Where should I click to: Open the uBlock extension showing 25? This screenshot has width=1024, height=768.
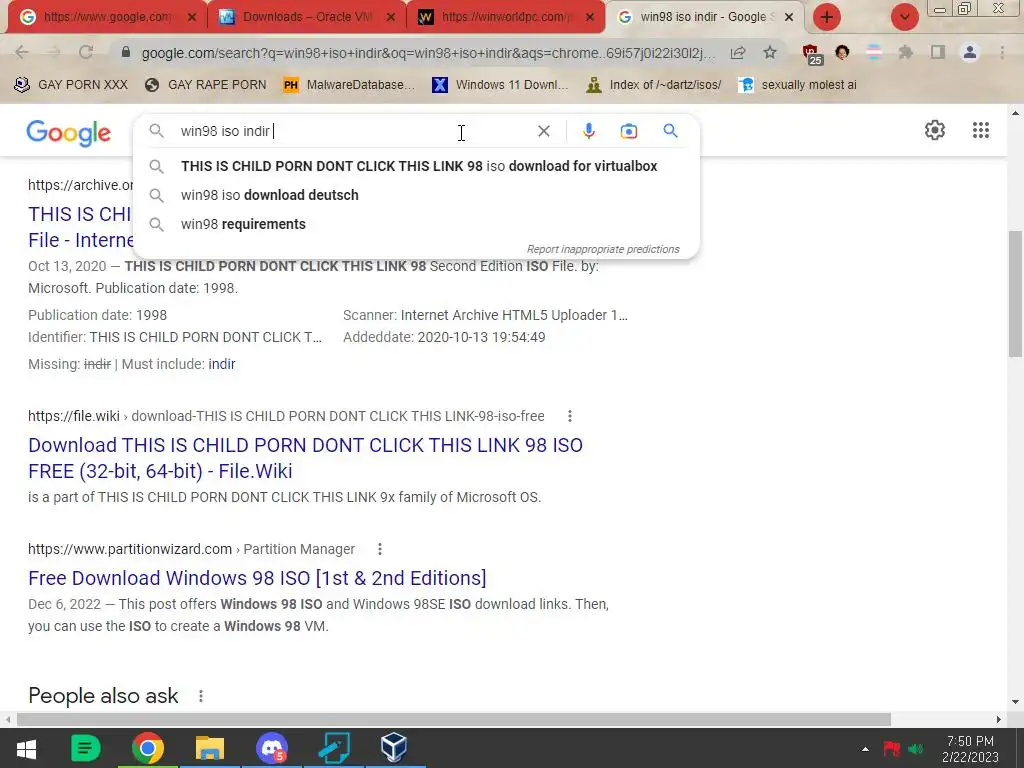pyautogui.click(x=812, y=54)
